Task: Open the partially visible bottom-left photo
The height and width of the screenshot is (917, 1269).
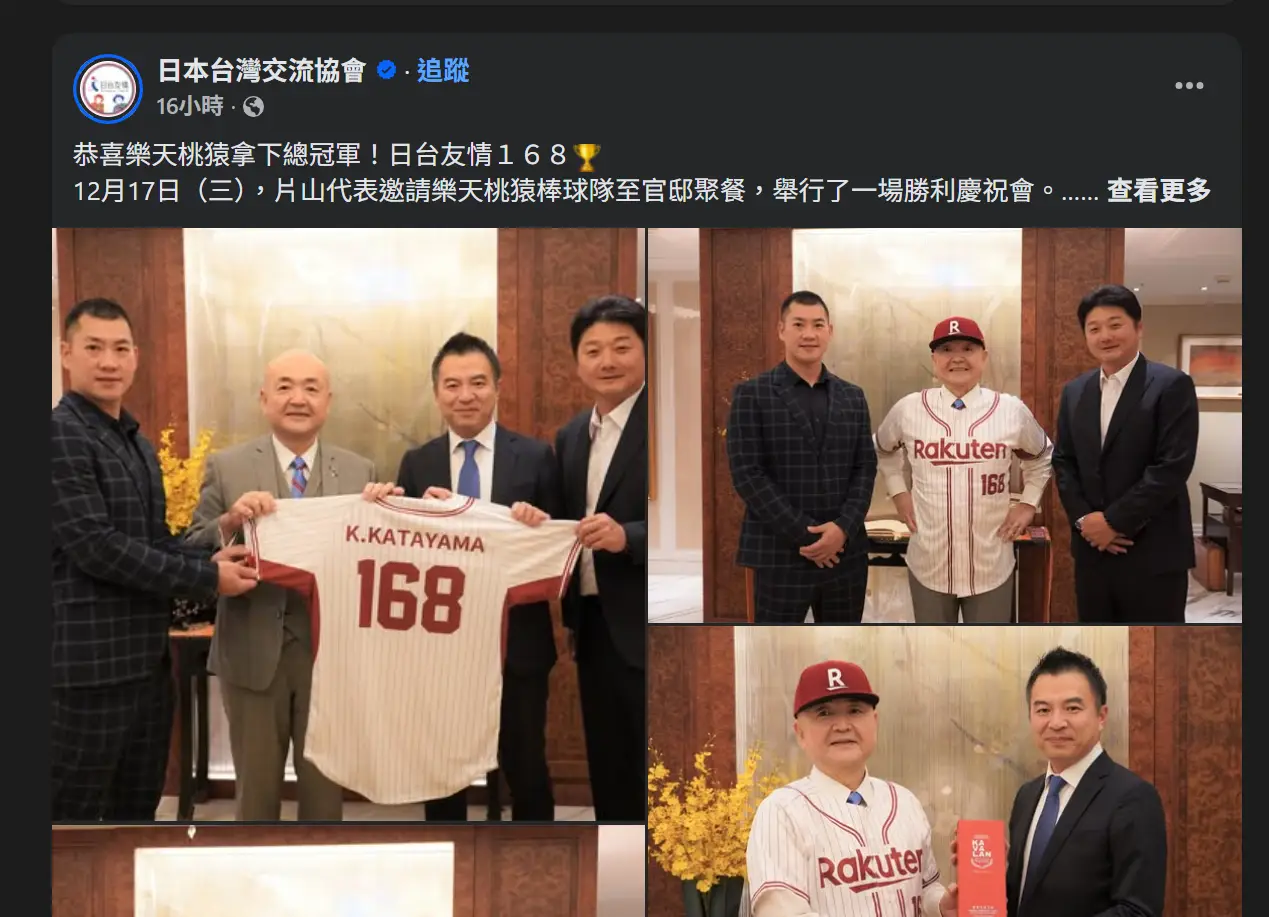Action: pos(349,871)
